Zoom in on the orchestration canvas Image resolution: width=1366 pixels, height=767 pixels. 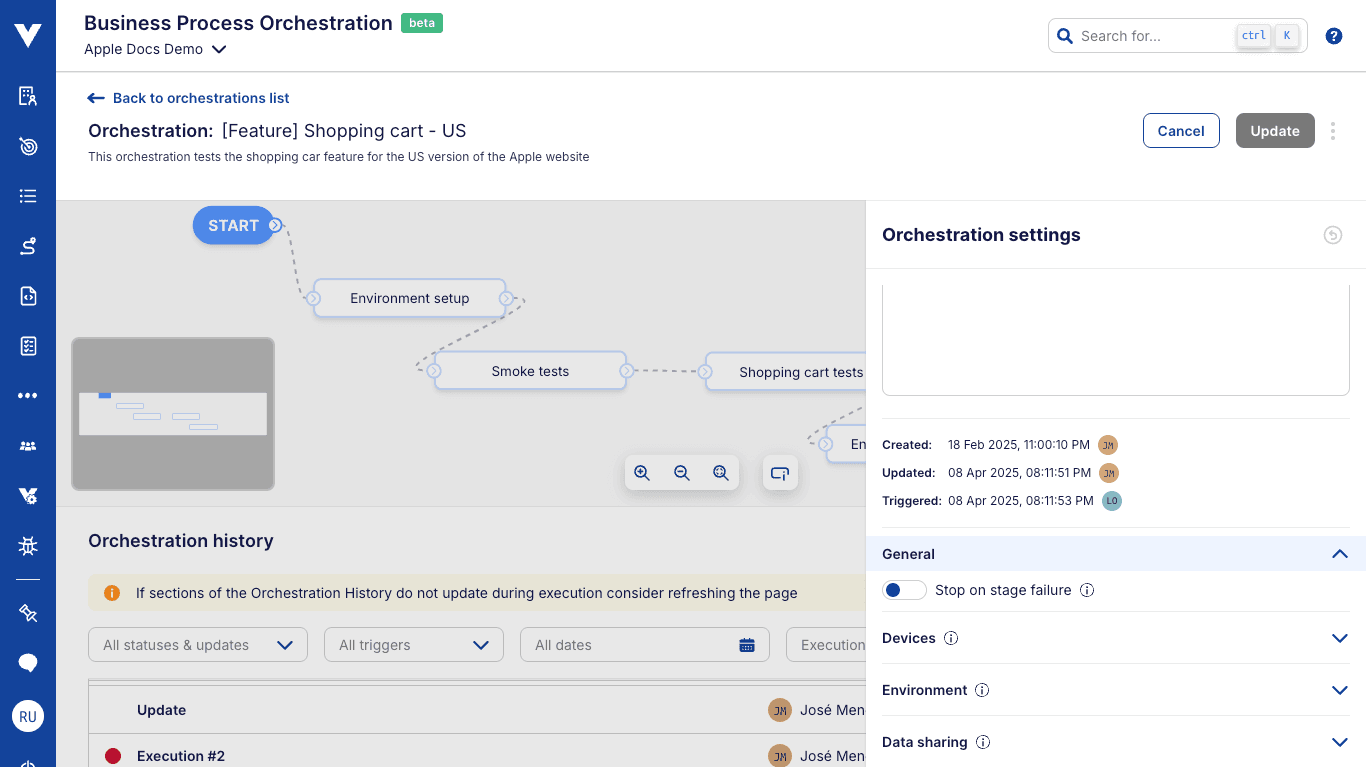pyautogui.click(x=643, y=472)
